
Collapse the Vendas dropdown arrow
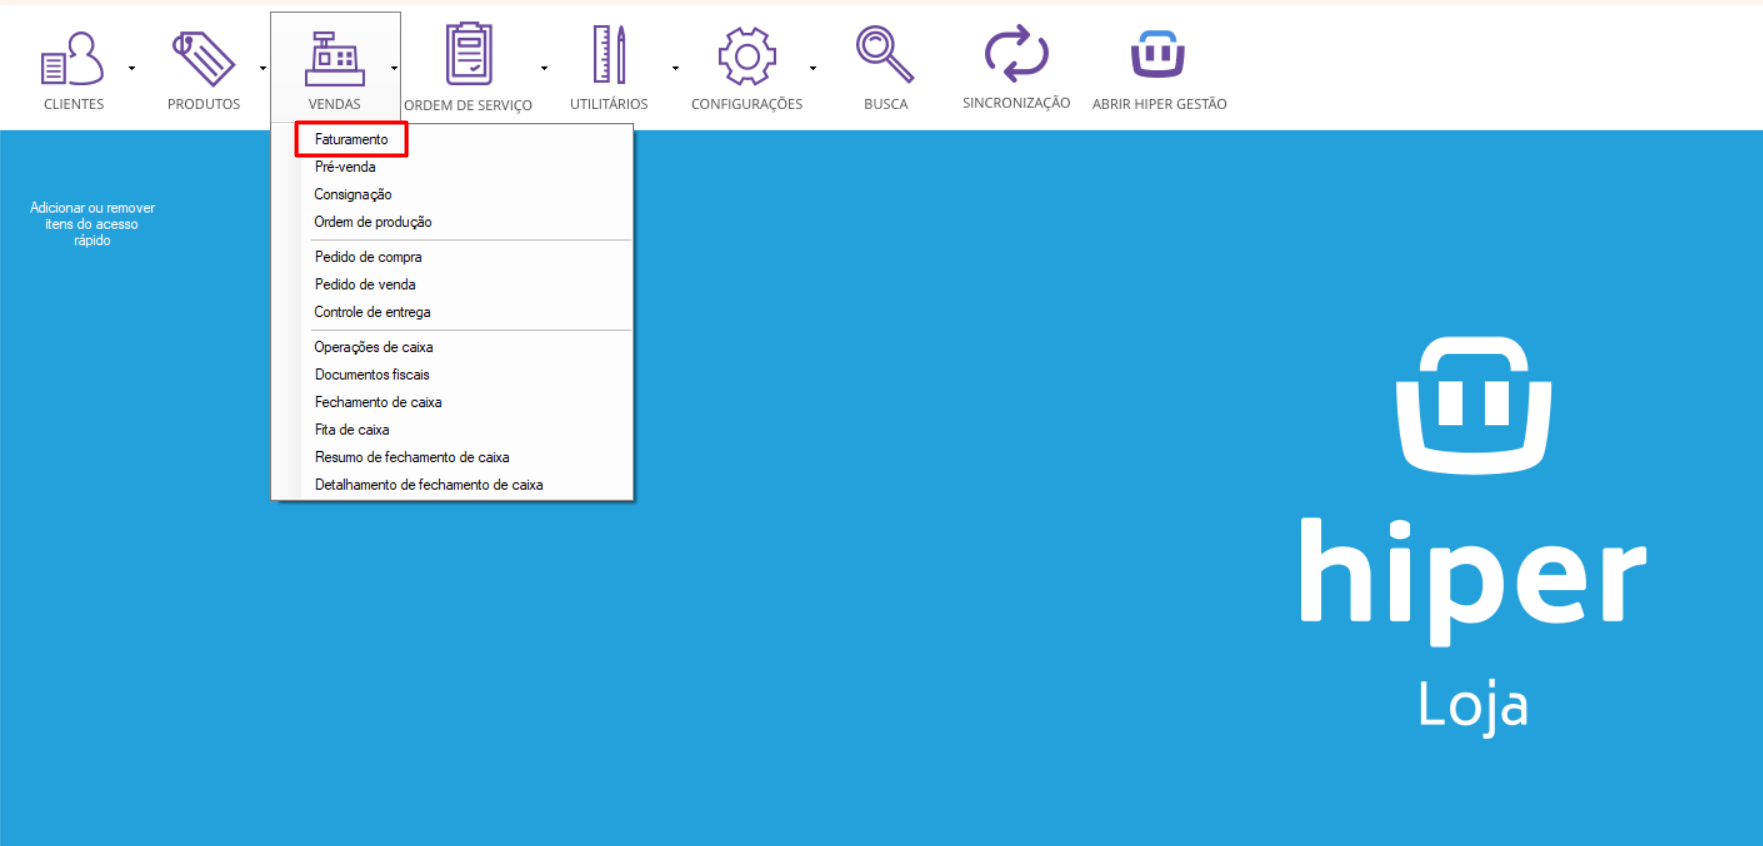pos(394,69)
